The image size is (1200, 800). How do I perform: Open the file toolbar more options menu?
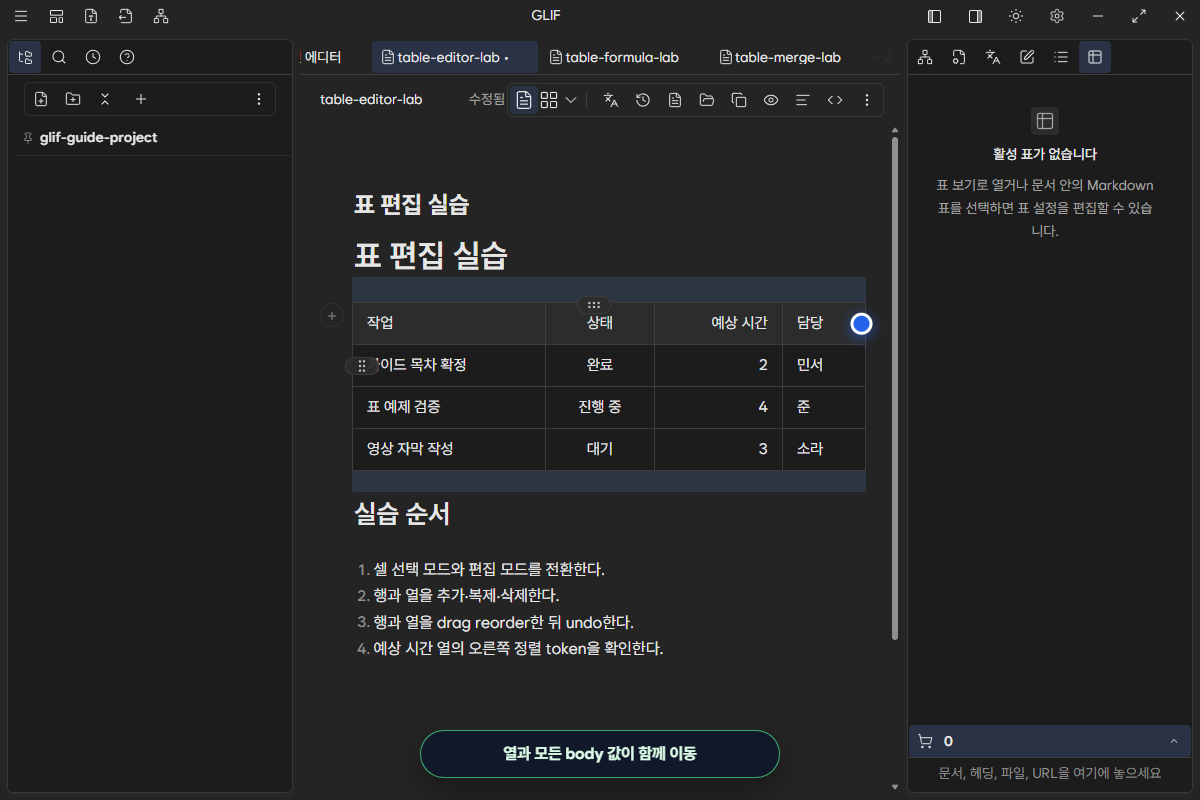click(x=259, y=99)
